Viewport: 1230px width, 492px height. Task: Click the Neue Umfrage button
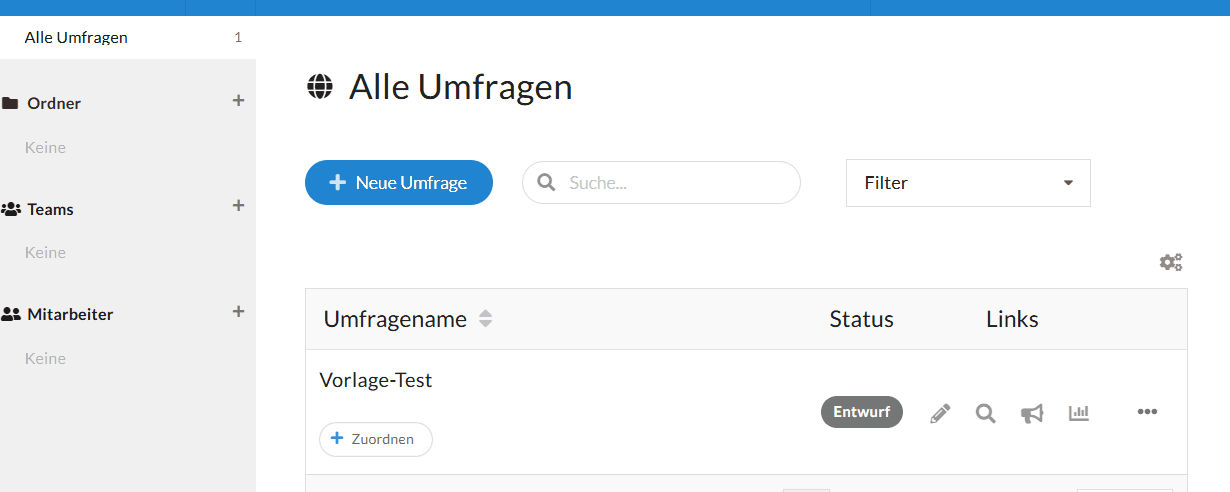(399, 183)
